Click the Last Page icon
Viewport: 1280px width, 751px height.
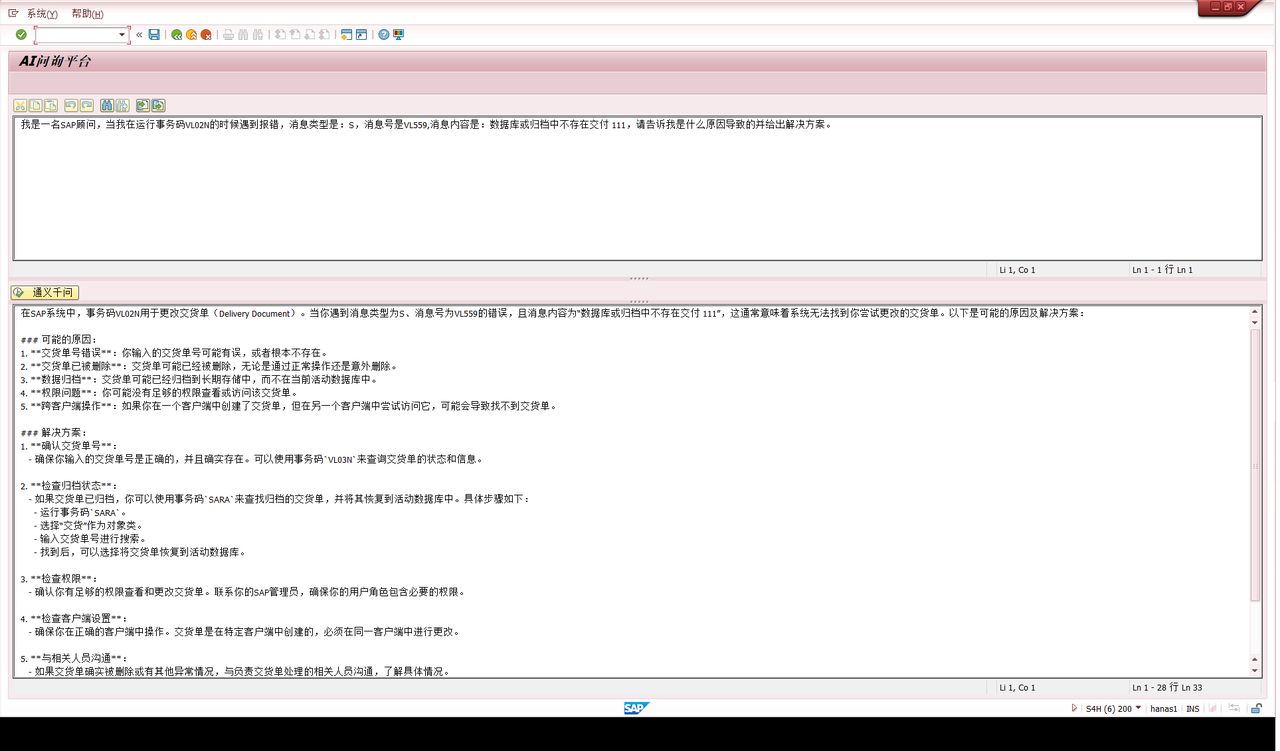click(x=324, y=34)
